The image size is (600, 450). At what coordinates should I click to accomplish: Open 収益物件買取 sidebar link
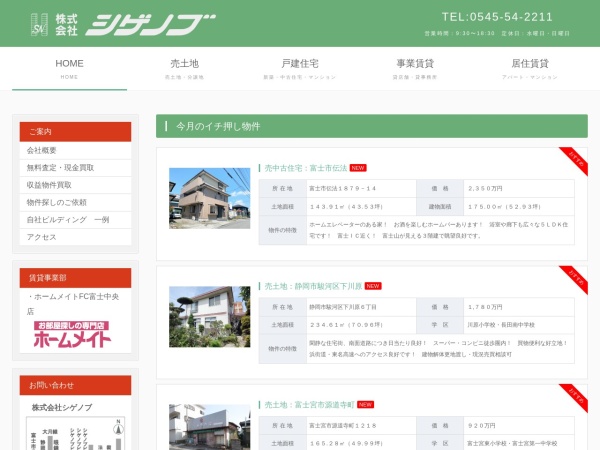(75, 185)
